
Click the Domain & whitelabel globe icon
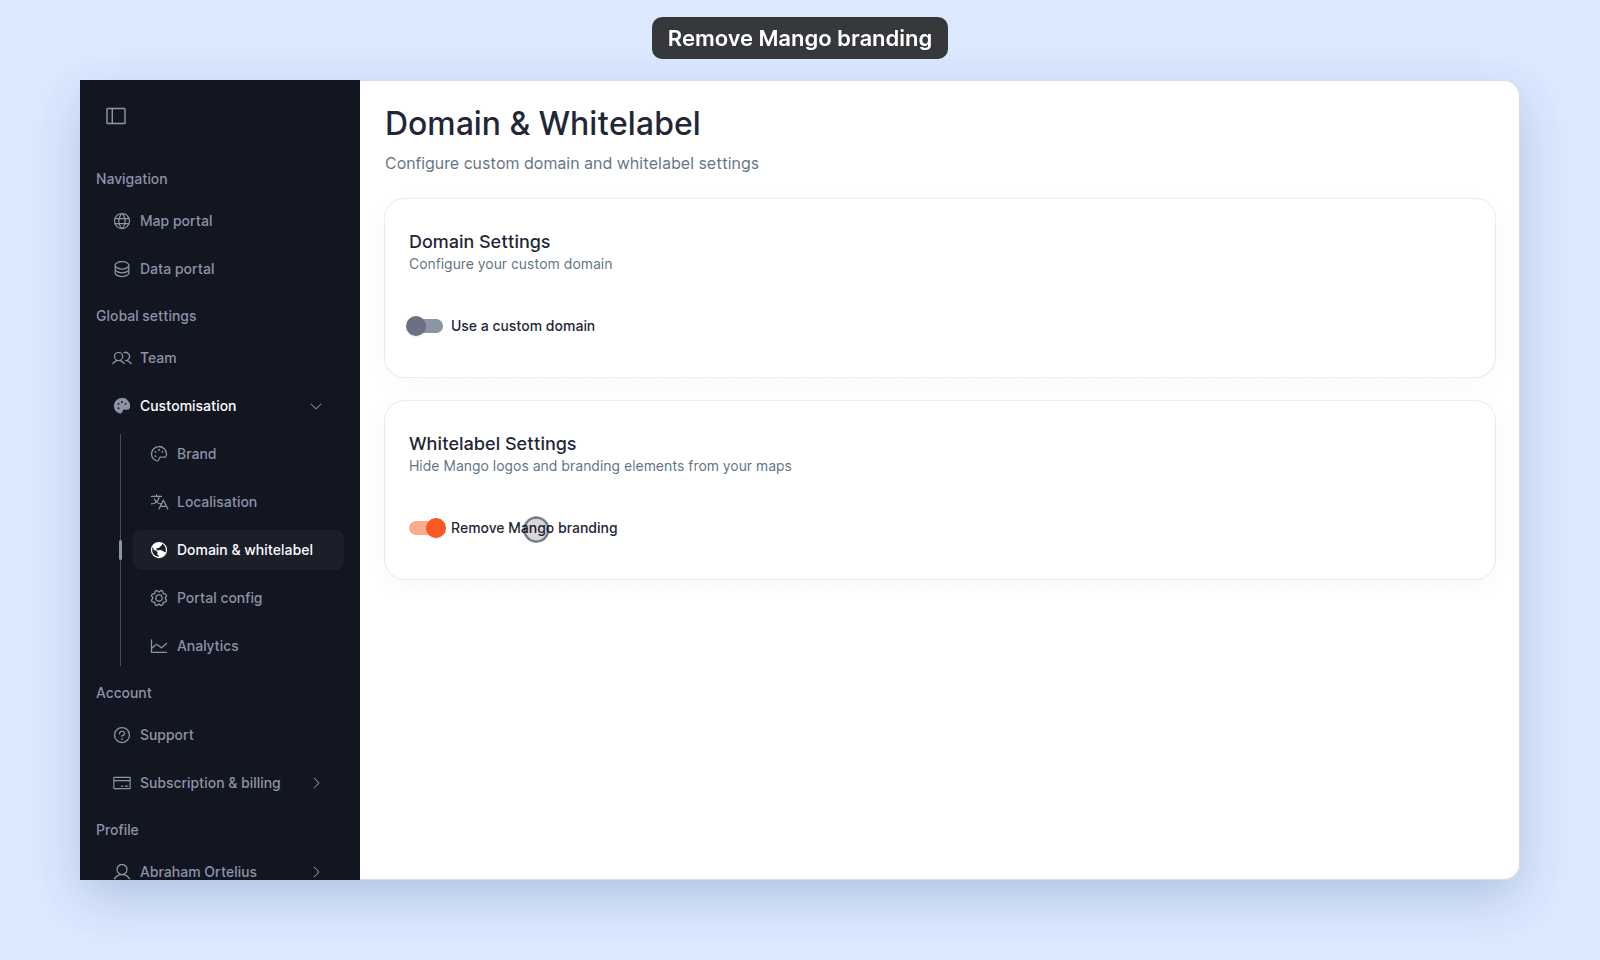[x=159, y=550]
